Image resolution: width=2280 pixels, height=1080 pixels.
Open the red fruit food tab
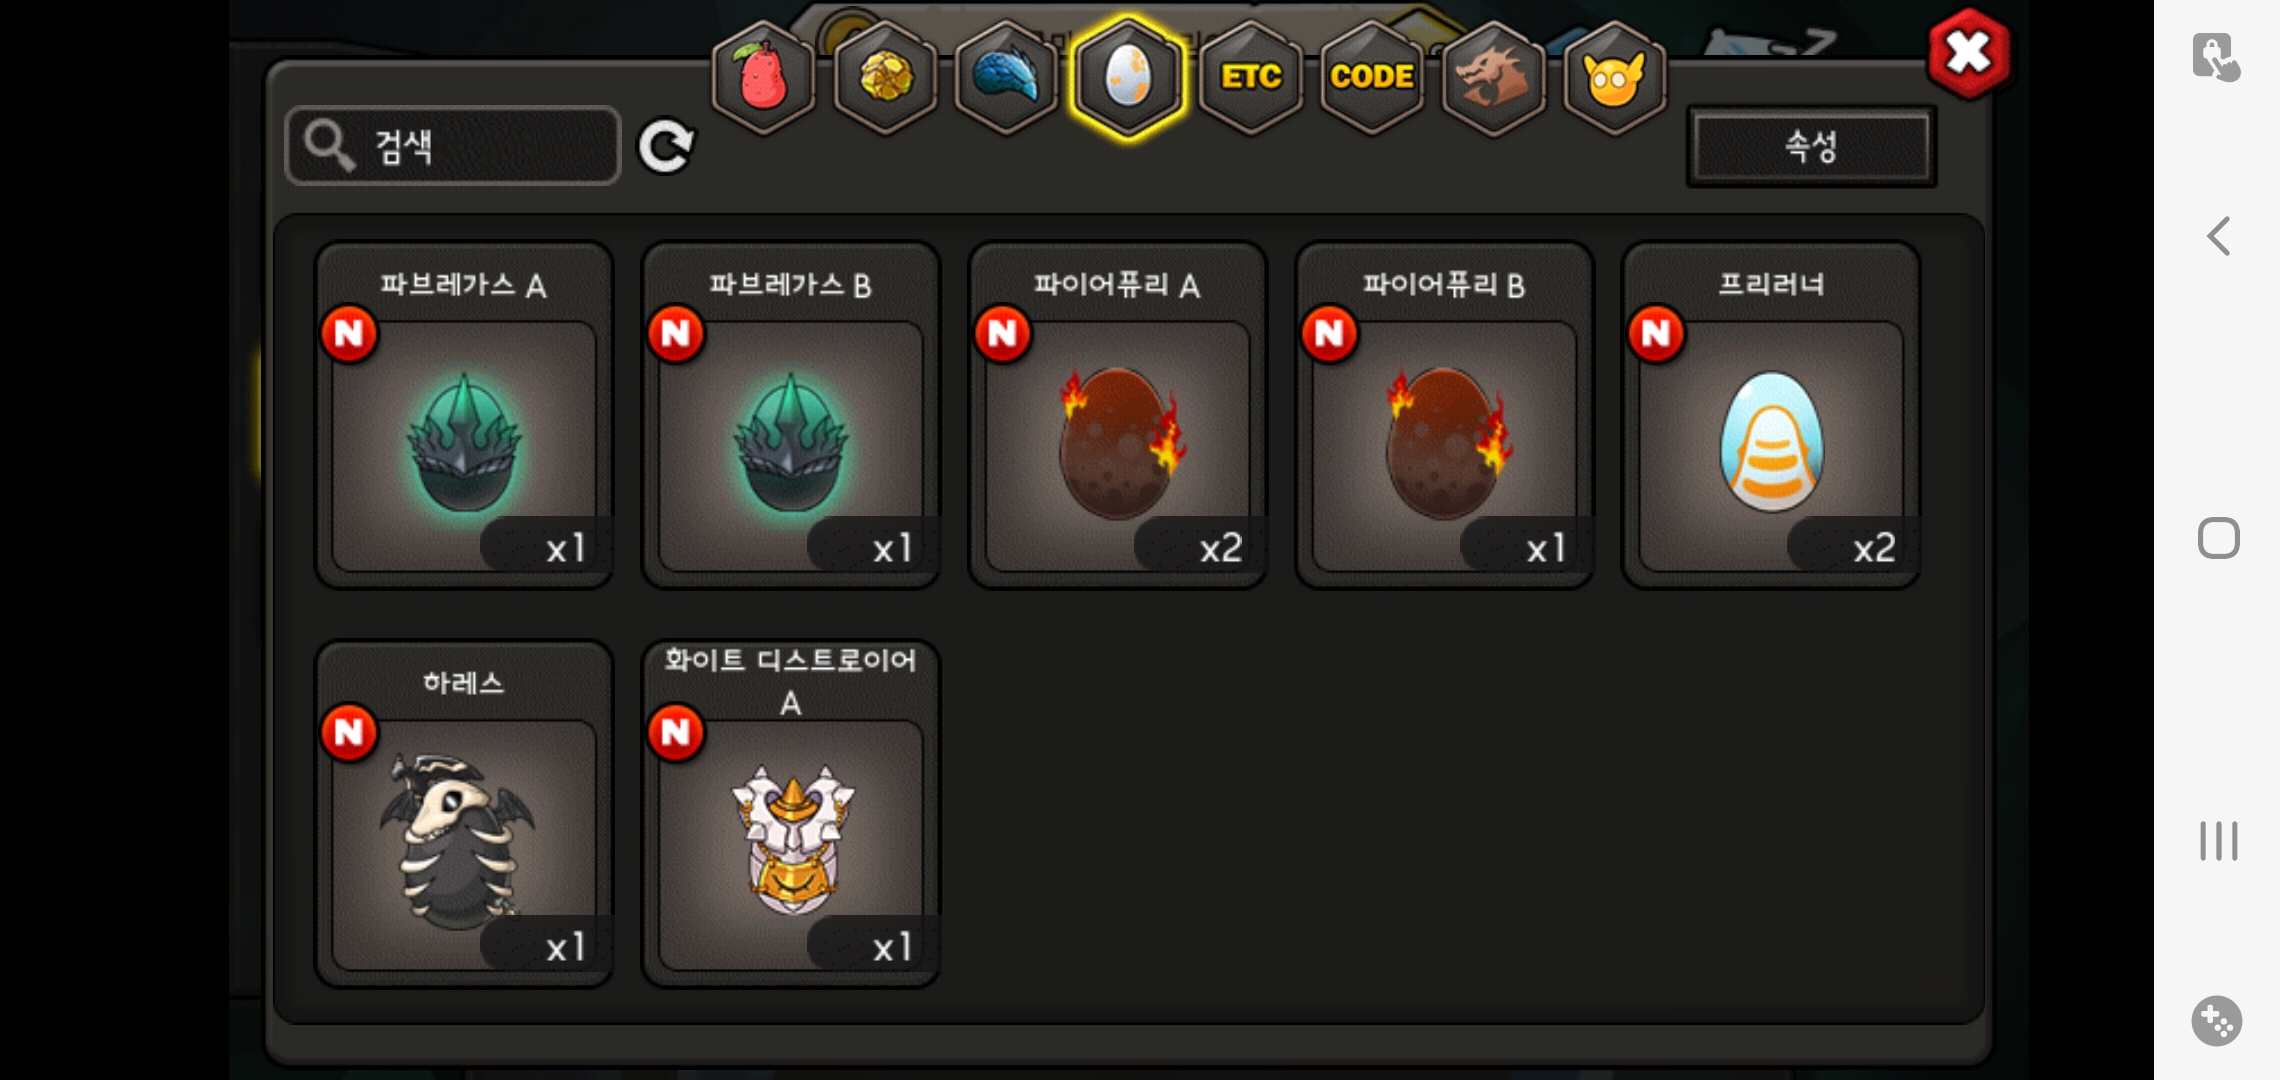click(x=763, y=78)
